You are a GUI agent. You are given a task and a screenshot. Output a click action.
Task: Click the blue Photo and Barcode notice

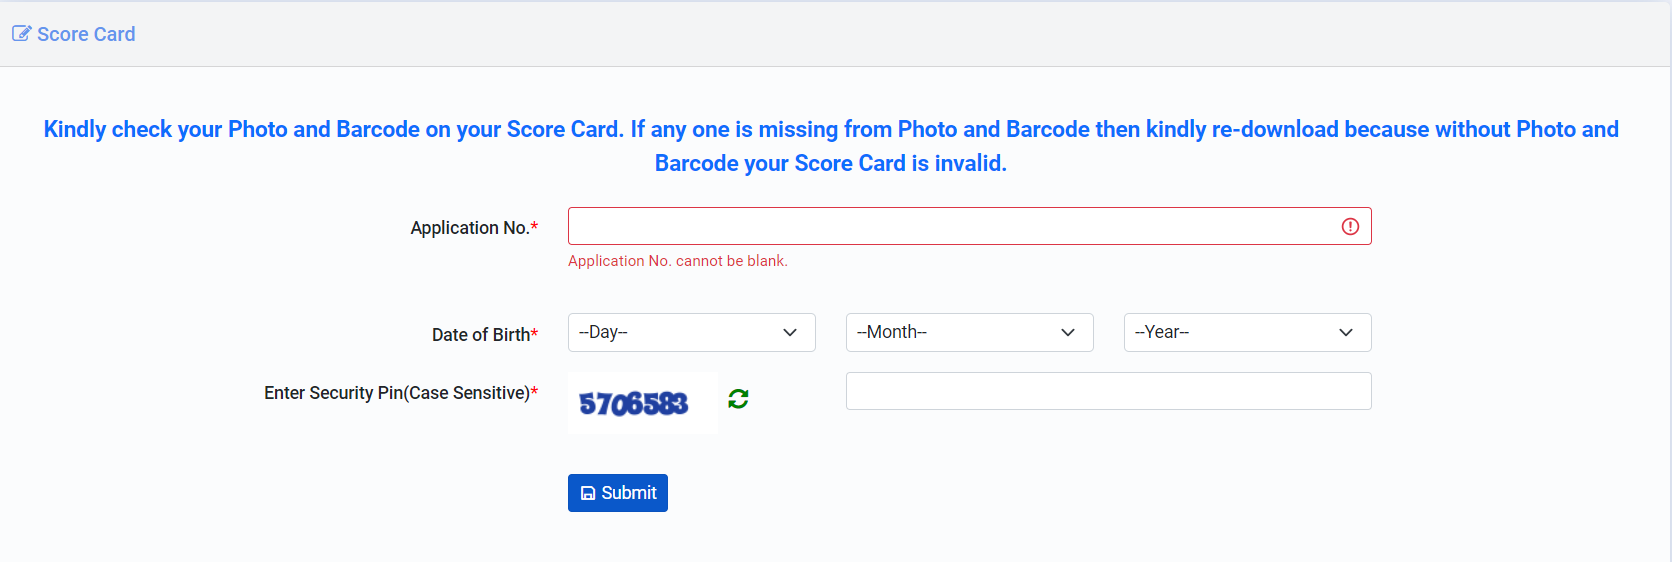(x=831, y=146)
